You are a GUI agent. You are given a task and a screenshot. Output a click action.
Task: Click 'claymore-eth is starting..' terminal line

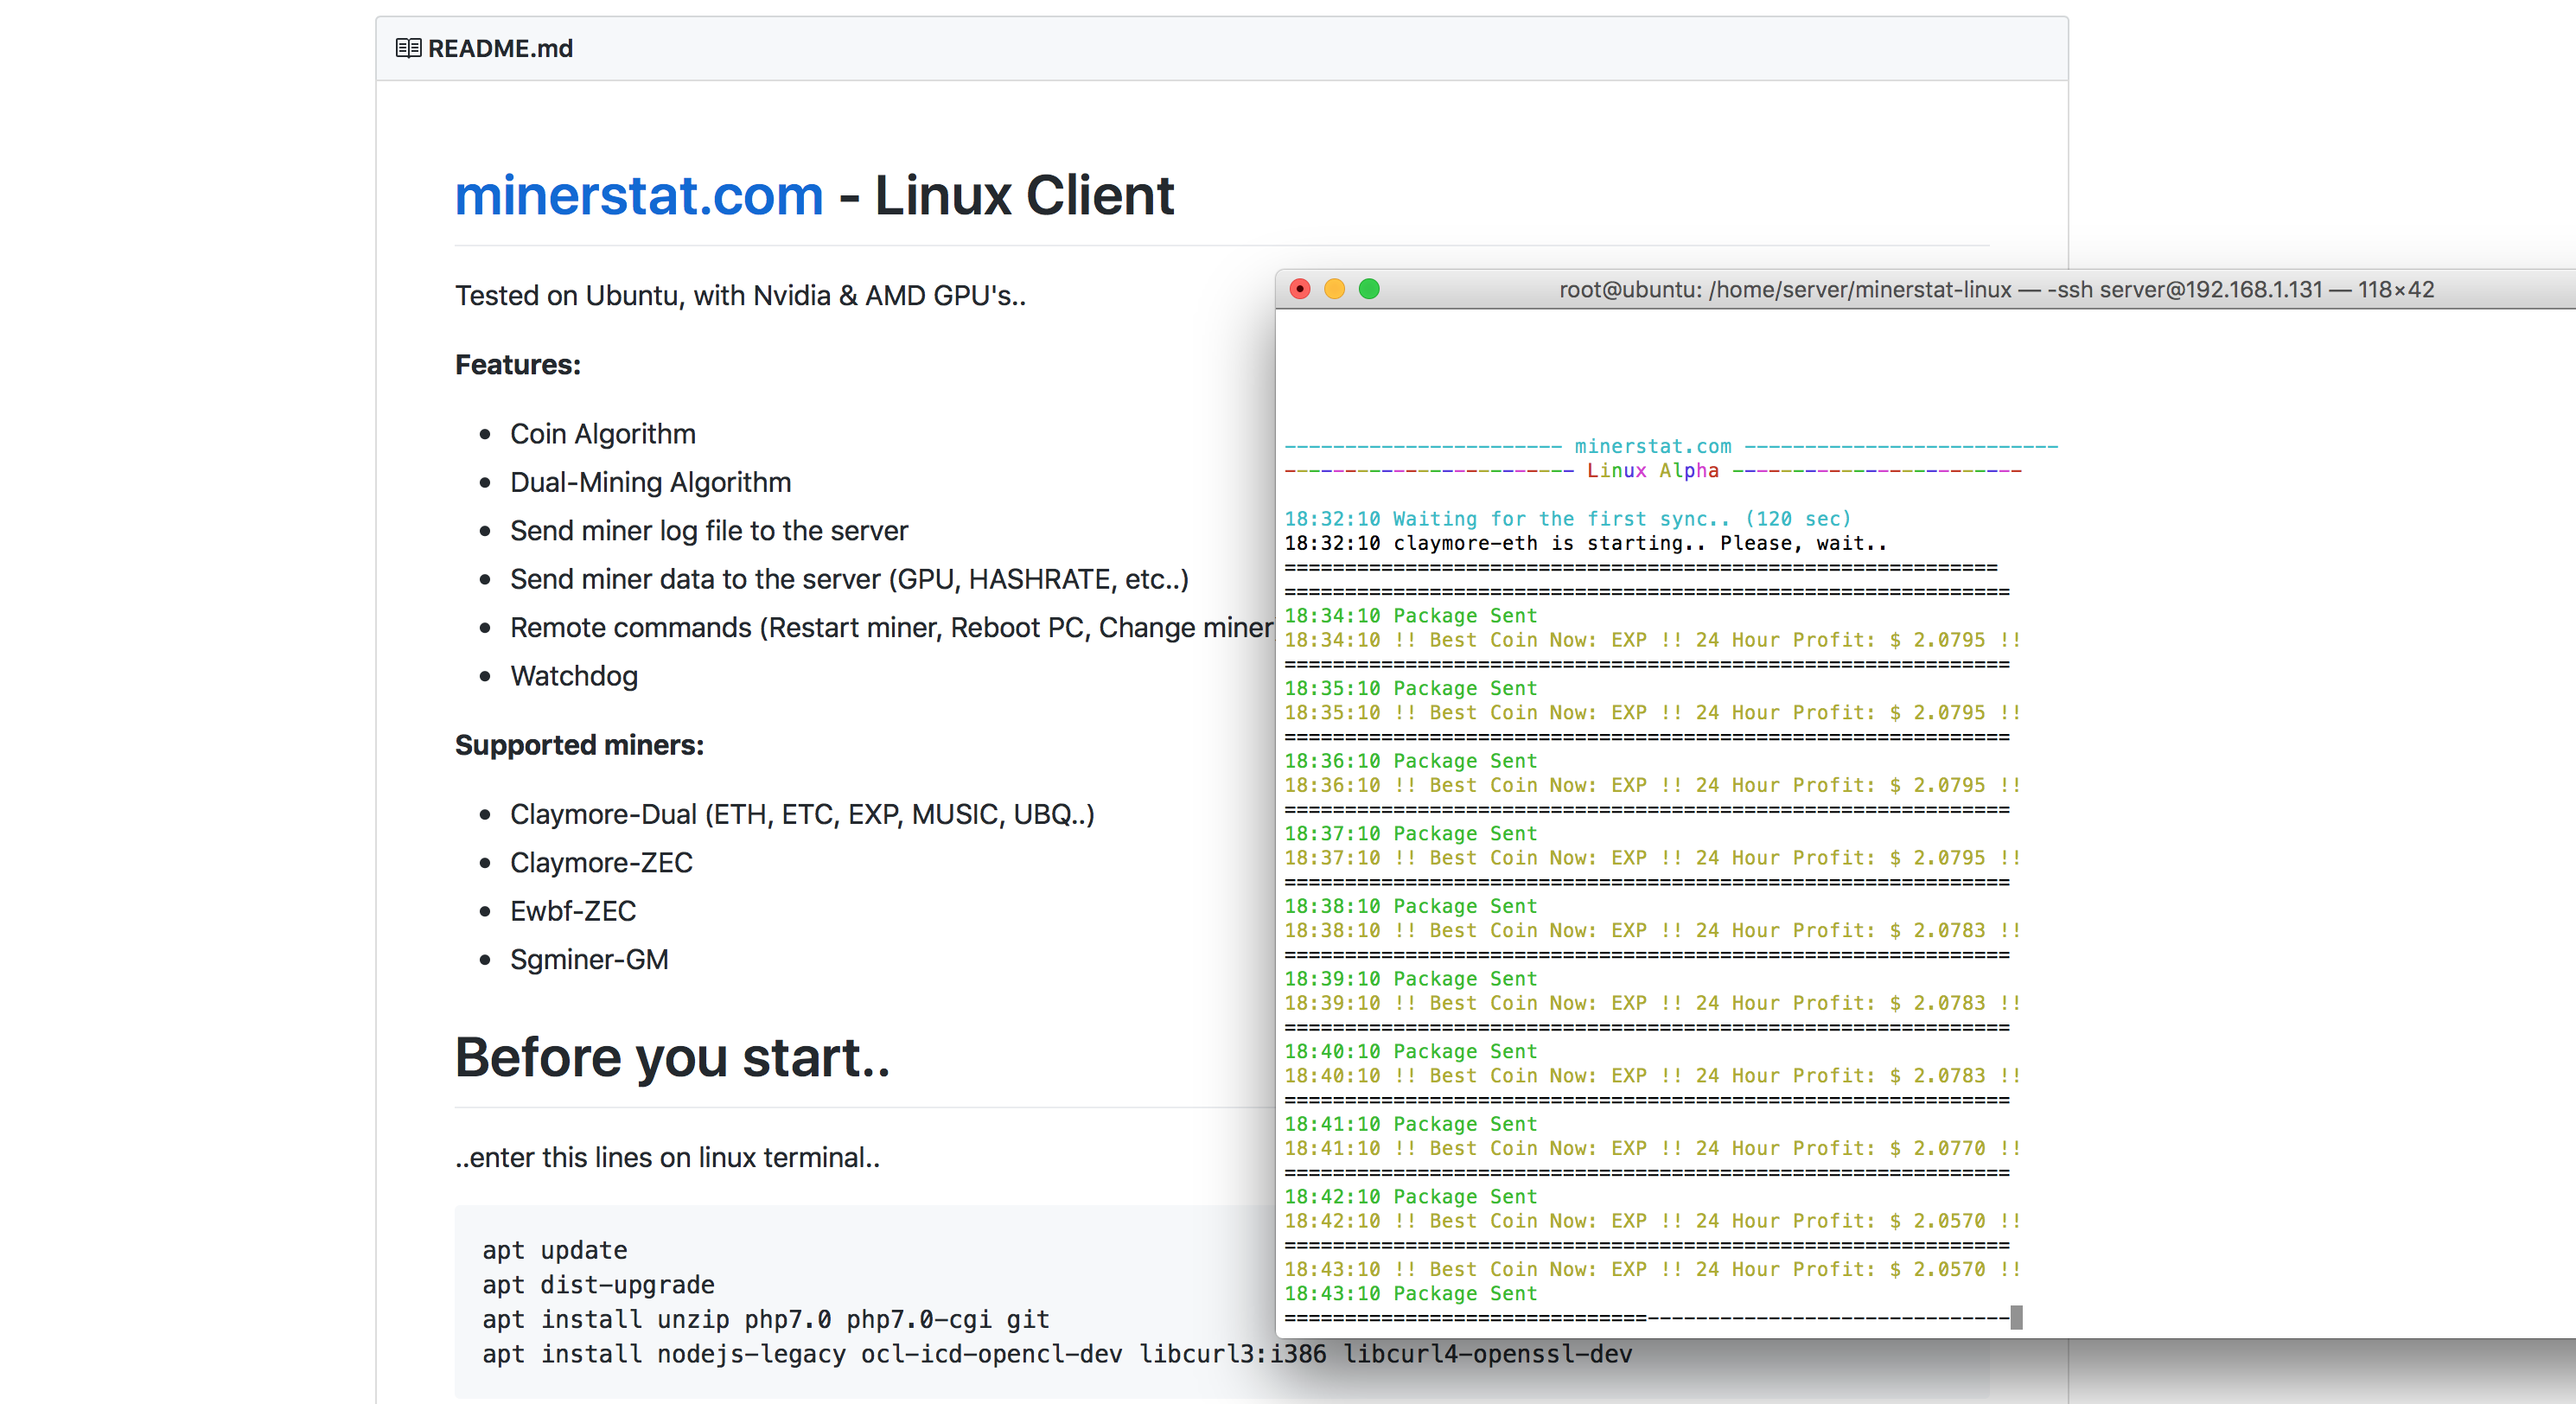click(1585, 543)
